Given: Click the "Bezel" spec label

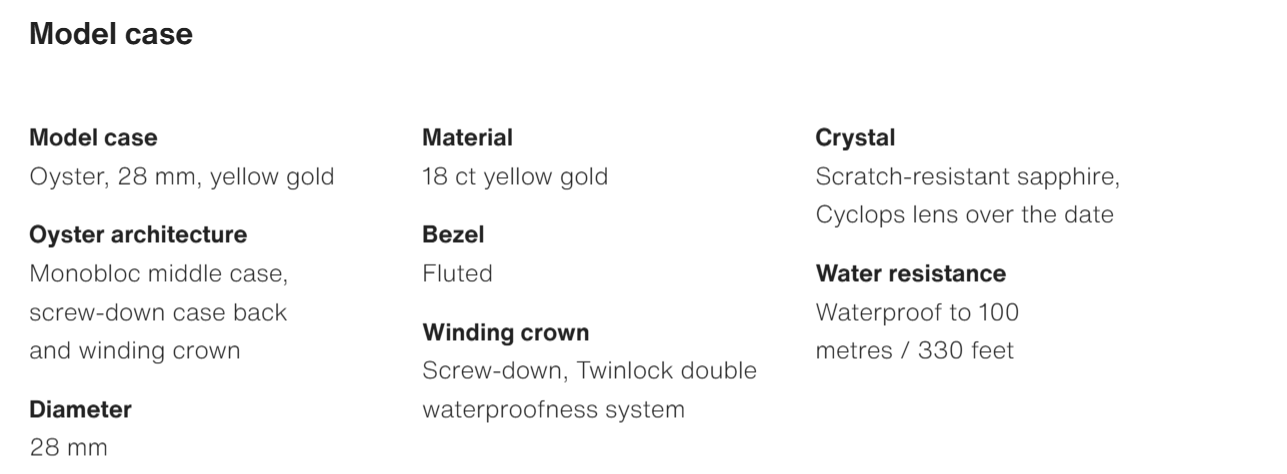Looking at the screenshot, I should pyautogui.click(x=453, y=234).
